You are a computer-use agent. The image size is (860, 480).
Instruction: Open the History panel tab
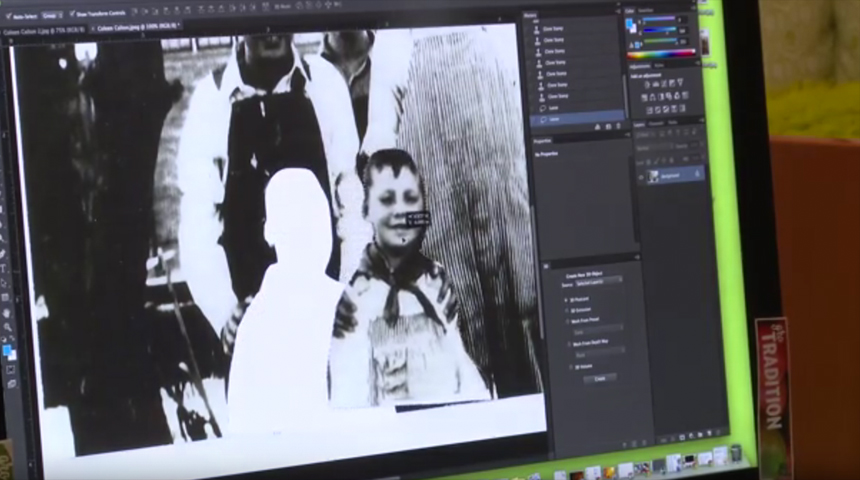530,15
